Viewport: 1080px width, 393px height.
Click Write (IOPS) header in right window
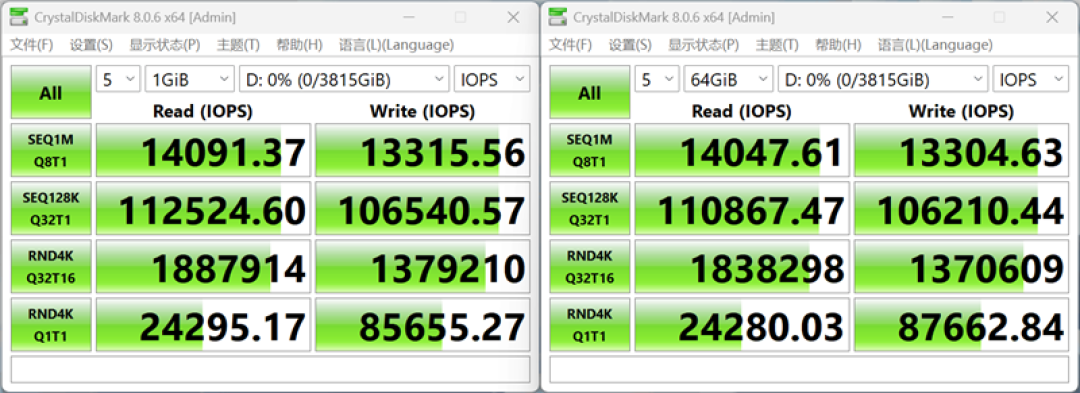coord(961,111)
